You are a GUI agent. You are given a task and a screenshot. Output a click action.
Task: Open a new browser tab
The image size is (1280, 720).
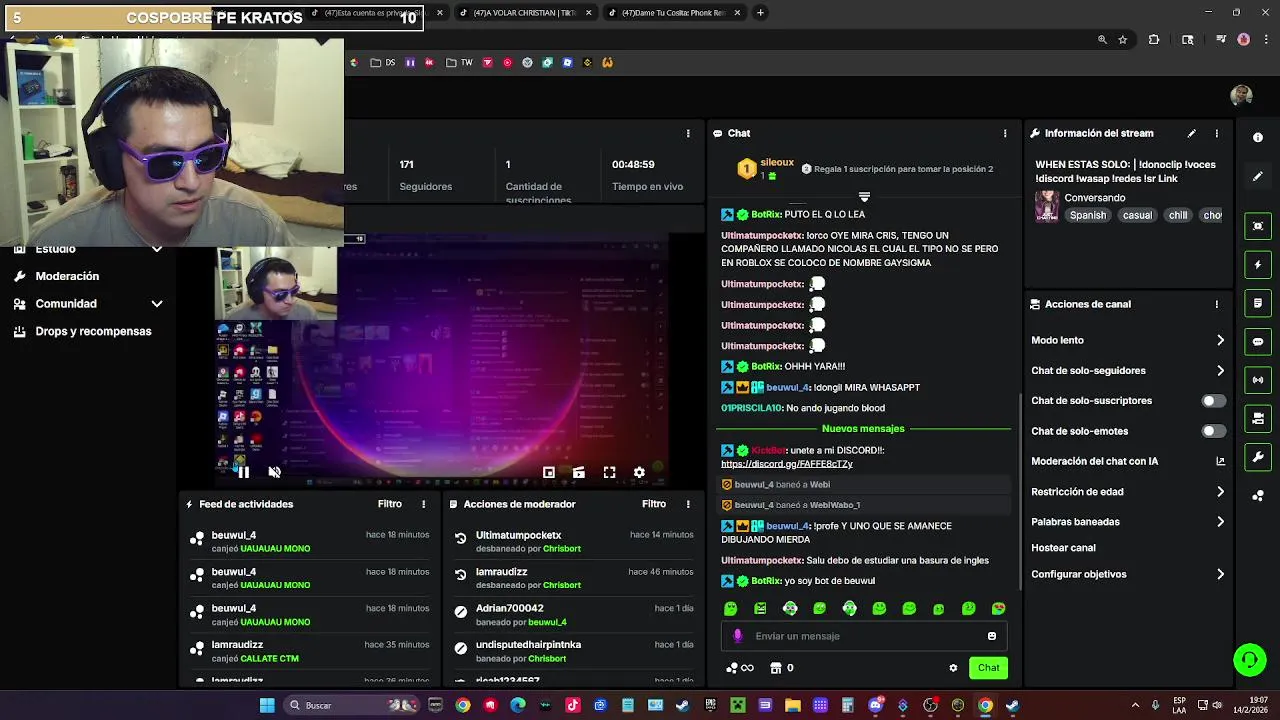[760, 13]
